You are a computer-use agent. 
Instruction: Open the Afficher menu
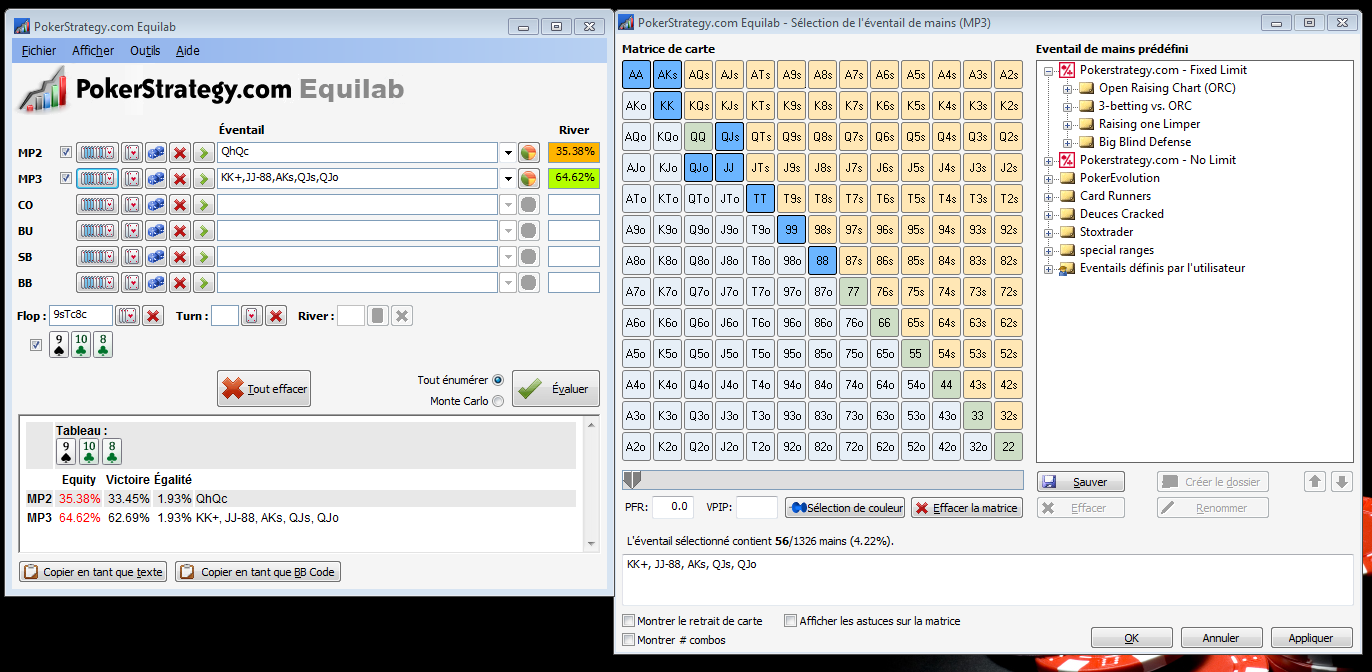click(93, 50)
